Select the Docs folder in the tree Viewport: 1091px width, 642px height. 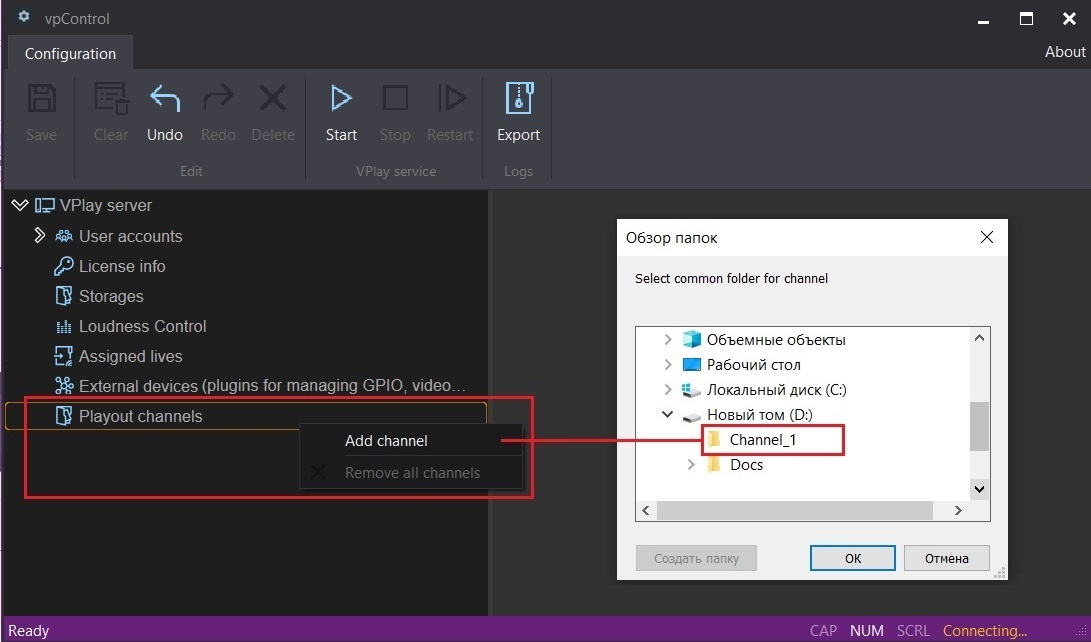[746, 465]
